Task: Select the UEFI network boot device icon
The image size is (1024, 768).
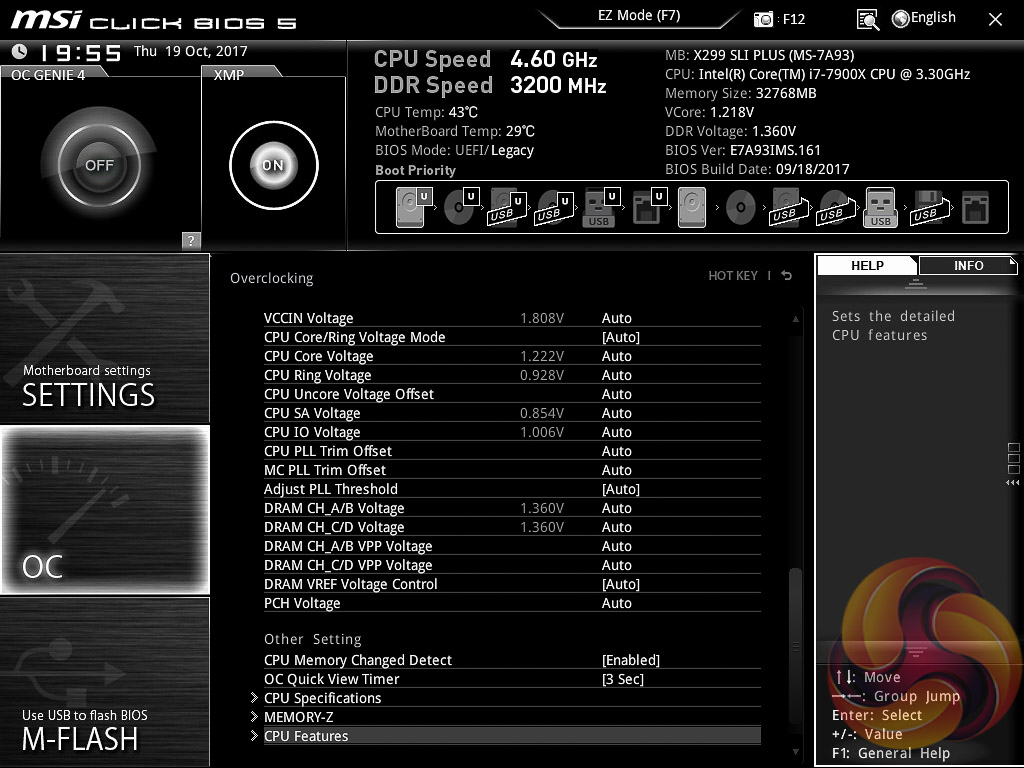Action: [649, 207]
